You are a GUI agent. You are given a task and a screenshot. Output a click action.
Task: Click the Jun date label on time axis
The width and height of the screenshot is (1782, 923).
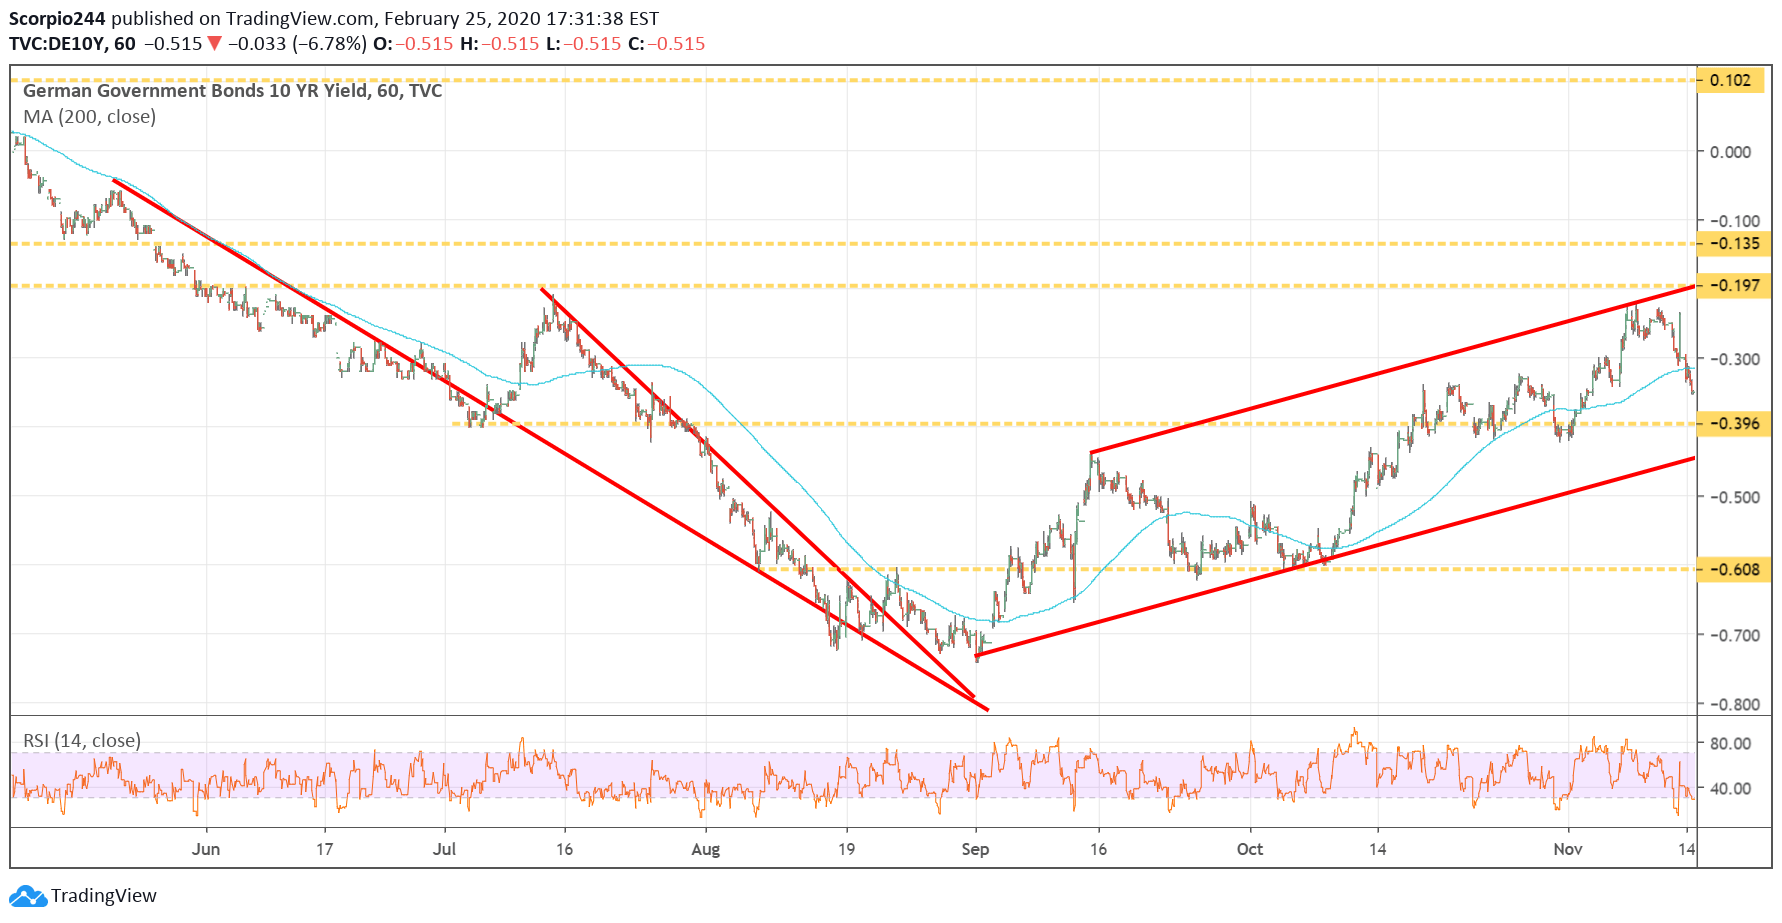(x=206, y=849)
